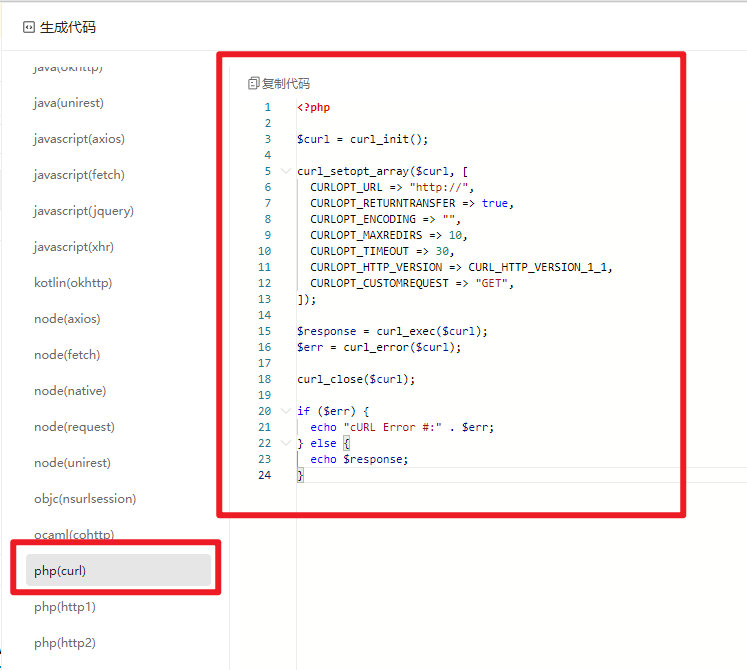Select objc(nsurlsession) in the list
Image resolution: width=747 pixels, height=670 pixels.
point(85,499)
